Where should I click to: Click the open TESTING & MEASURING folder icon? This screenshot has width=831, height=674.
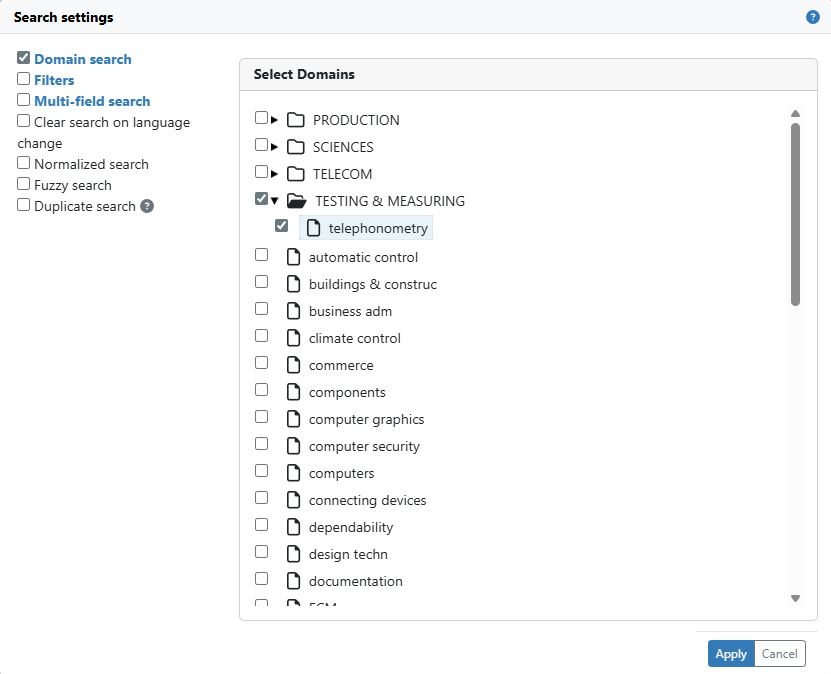297,201
